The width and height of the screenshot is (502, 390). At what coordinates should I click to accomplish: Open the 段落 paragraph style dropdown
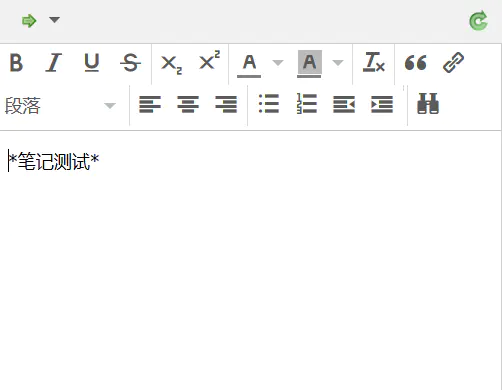coord(60,106)
